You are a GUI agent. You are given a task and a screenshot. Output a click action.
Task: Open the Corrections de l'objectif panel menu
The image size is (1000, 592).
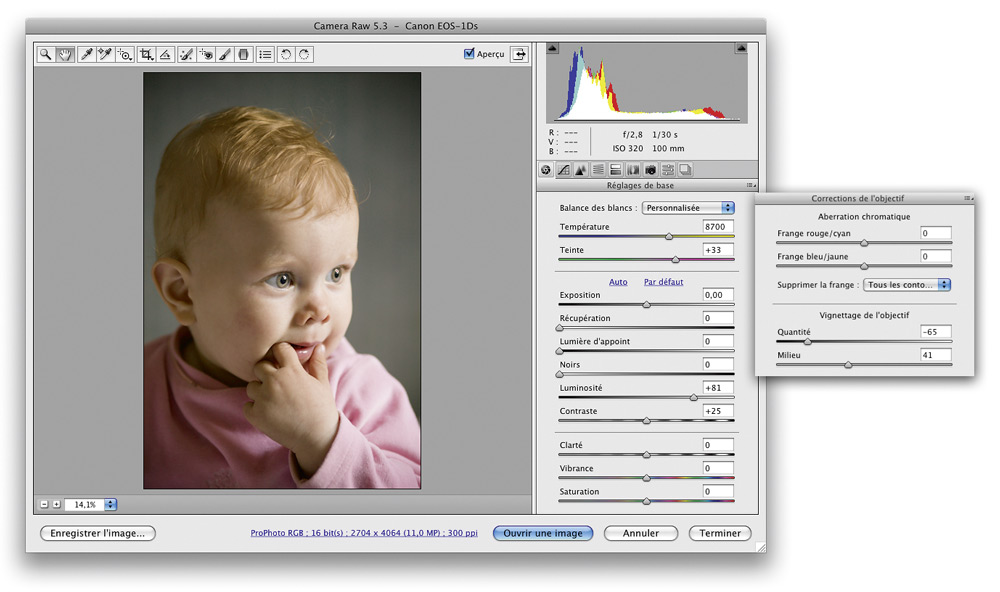coord(968,198)
